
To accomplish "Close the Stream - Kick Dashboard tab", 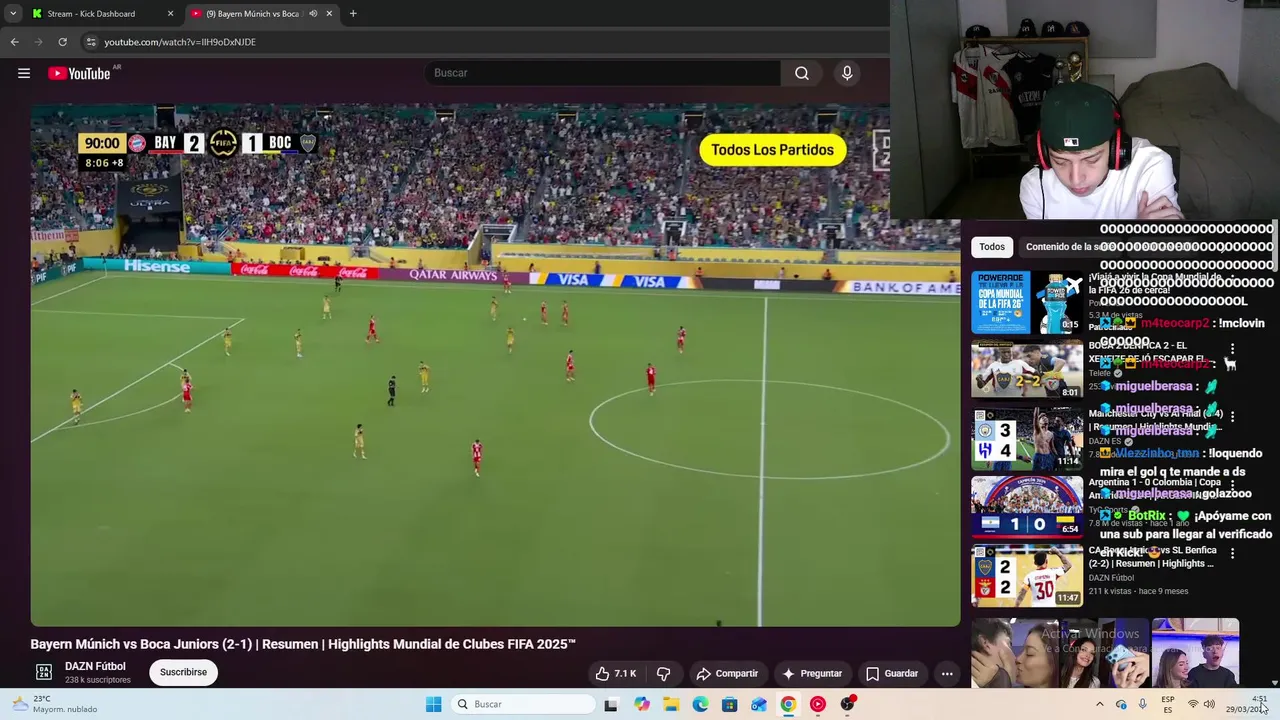I will pyautogui.click(x=170, y=14).
